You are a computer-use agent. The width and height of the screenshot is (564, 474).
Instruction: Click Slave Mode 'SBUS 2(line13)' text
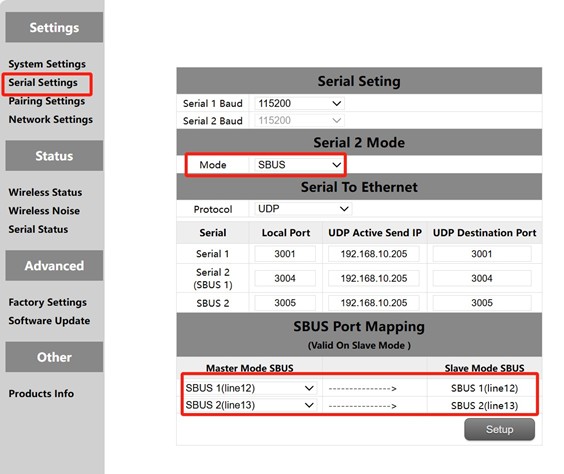(x=485, y=406)
